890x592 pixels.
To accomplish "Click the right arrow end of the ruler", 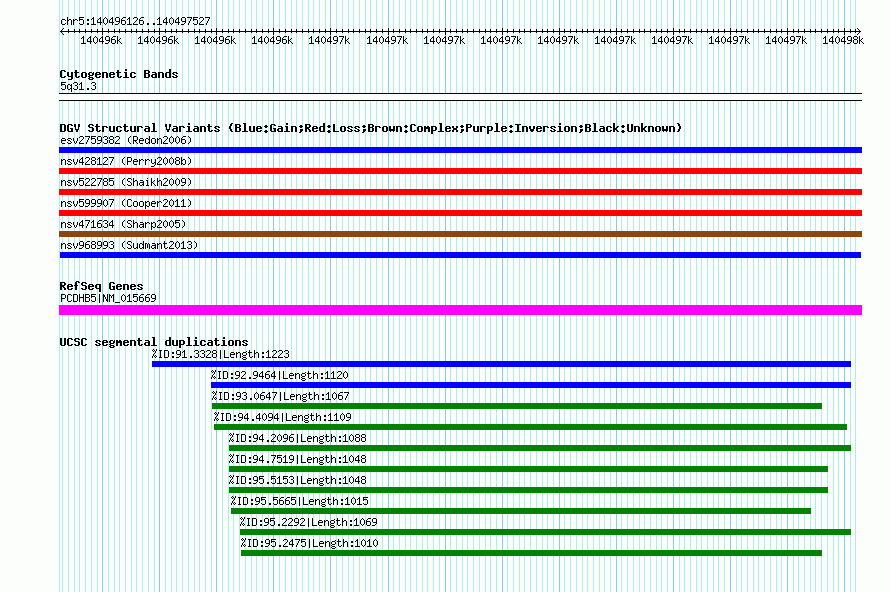I will (x=859, y=31).
